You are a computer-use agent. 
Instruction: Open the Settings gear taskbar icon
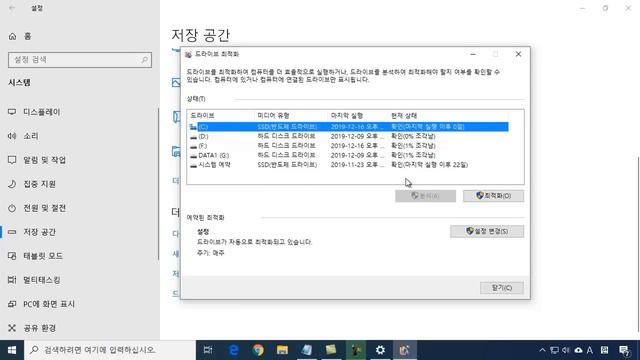[x=380, y=350]
